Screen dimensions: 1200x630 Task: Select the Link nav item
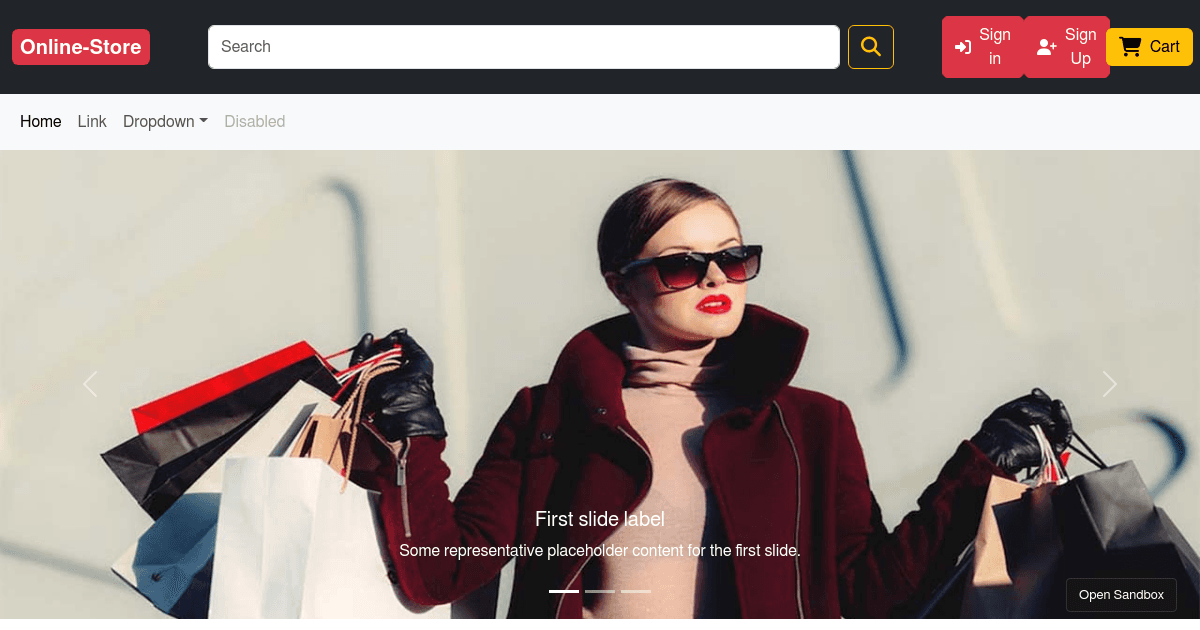[92, 121]
